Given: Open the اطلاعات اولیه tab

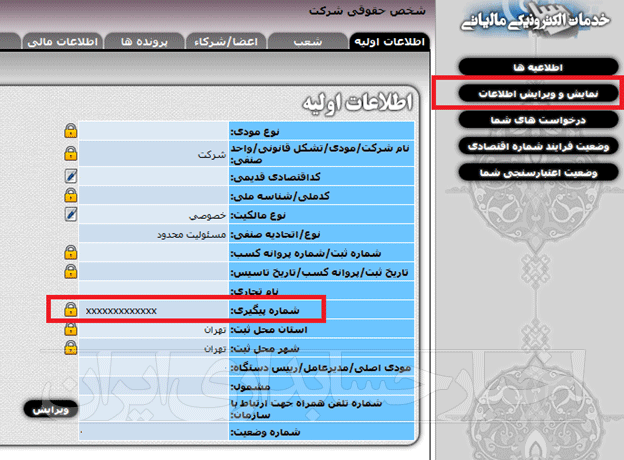Looking at the screenshot, I should [x=390, y=41].
